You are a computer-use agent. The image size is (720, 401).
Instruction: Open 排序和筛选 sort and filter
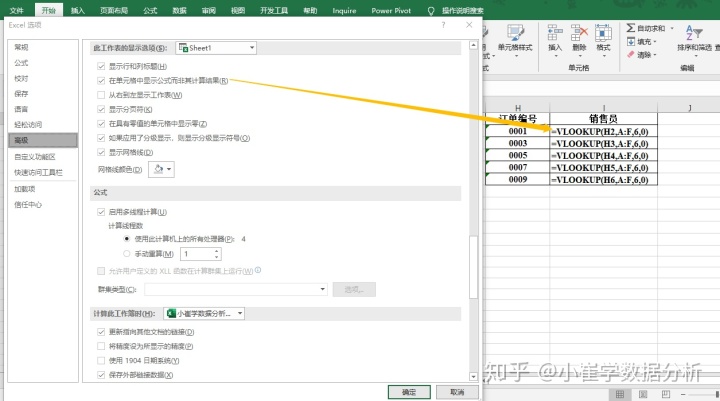point(694,40)
